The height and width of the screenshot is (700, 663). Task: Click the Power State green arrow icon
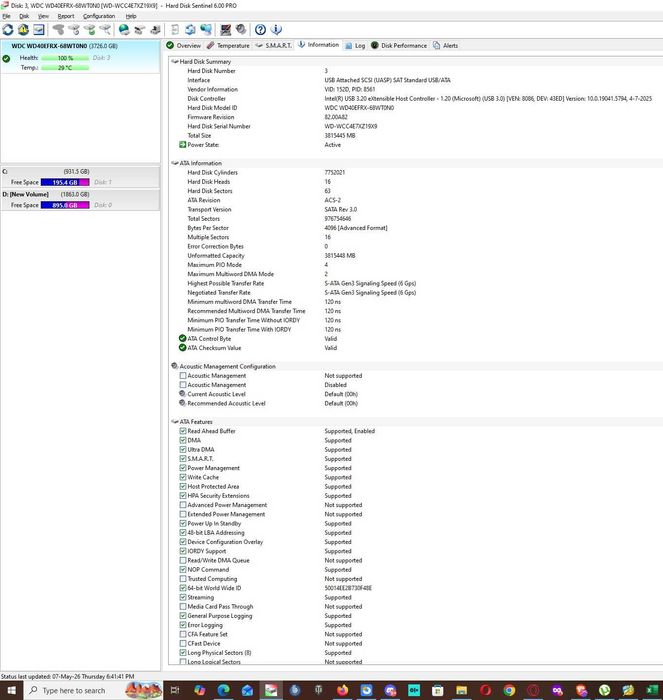pos(182,145)
